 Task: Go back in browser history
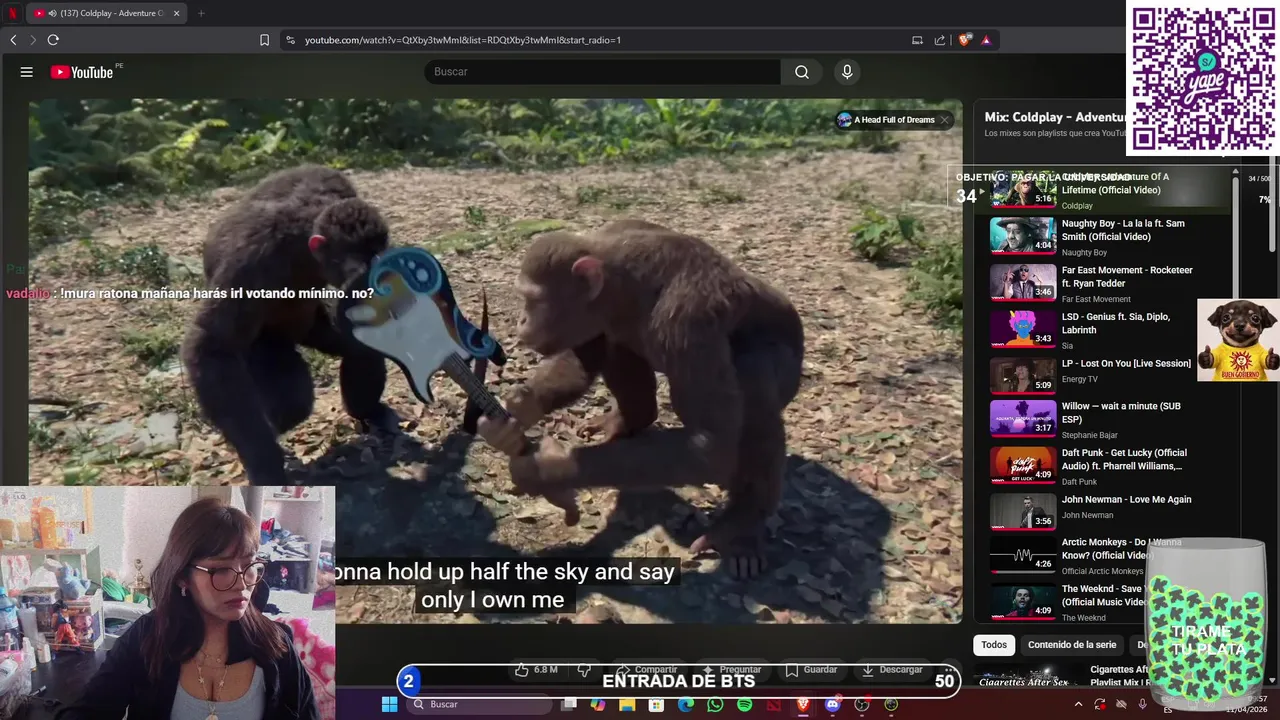[x=13, y=40]
